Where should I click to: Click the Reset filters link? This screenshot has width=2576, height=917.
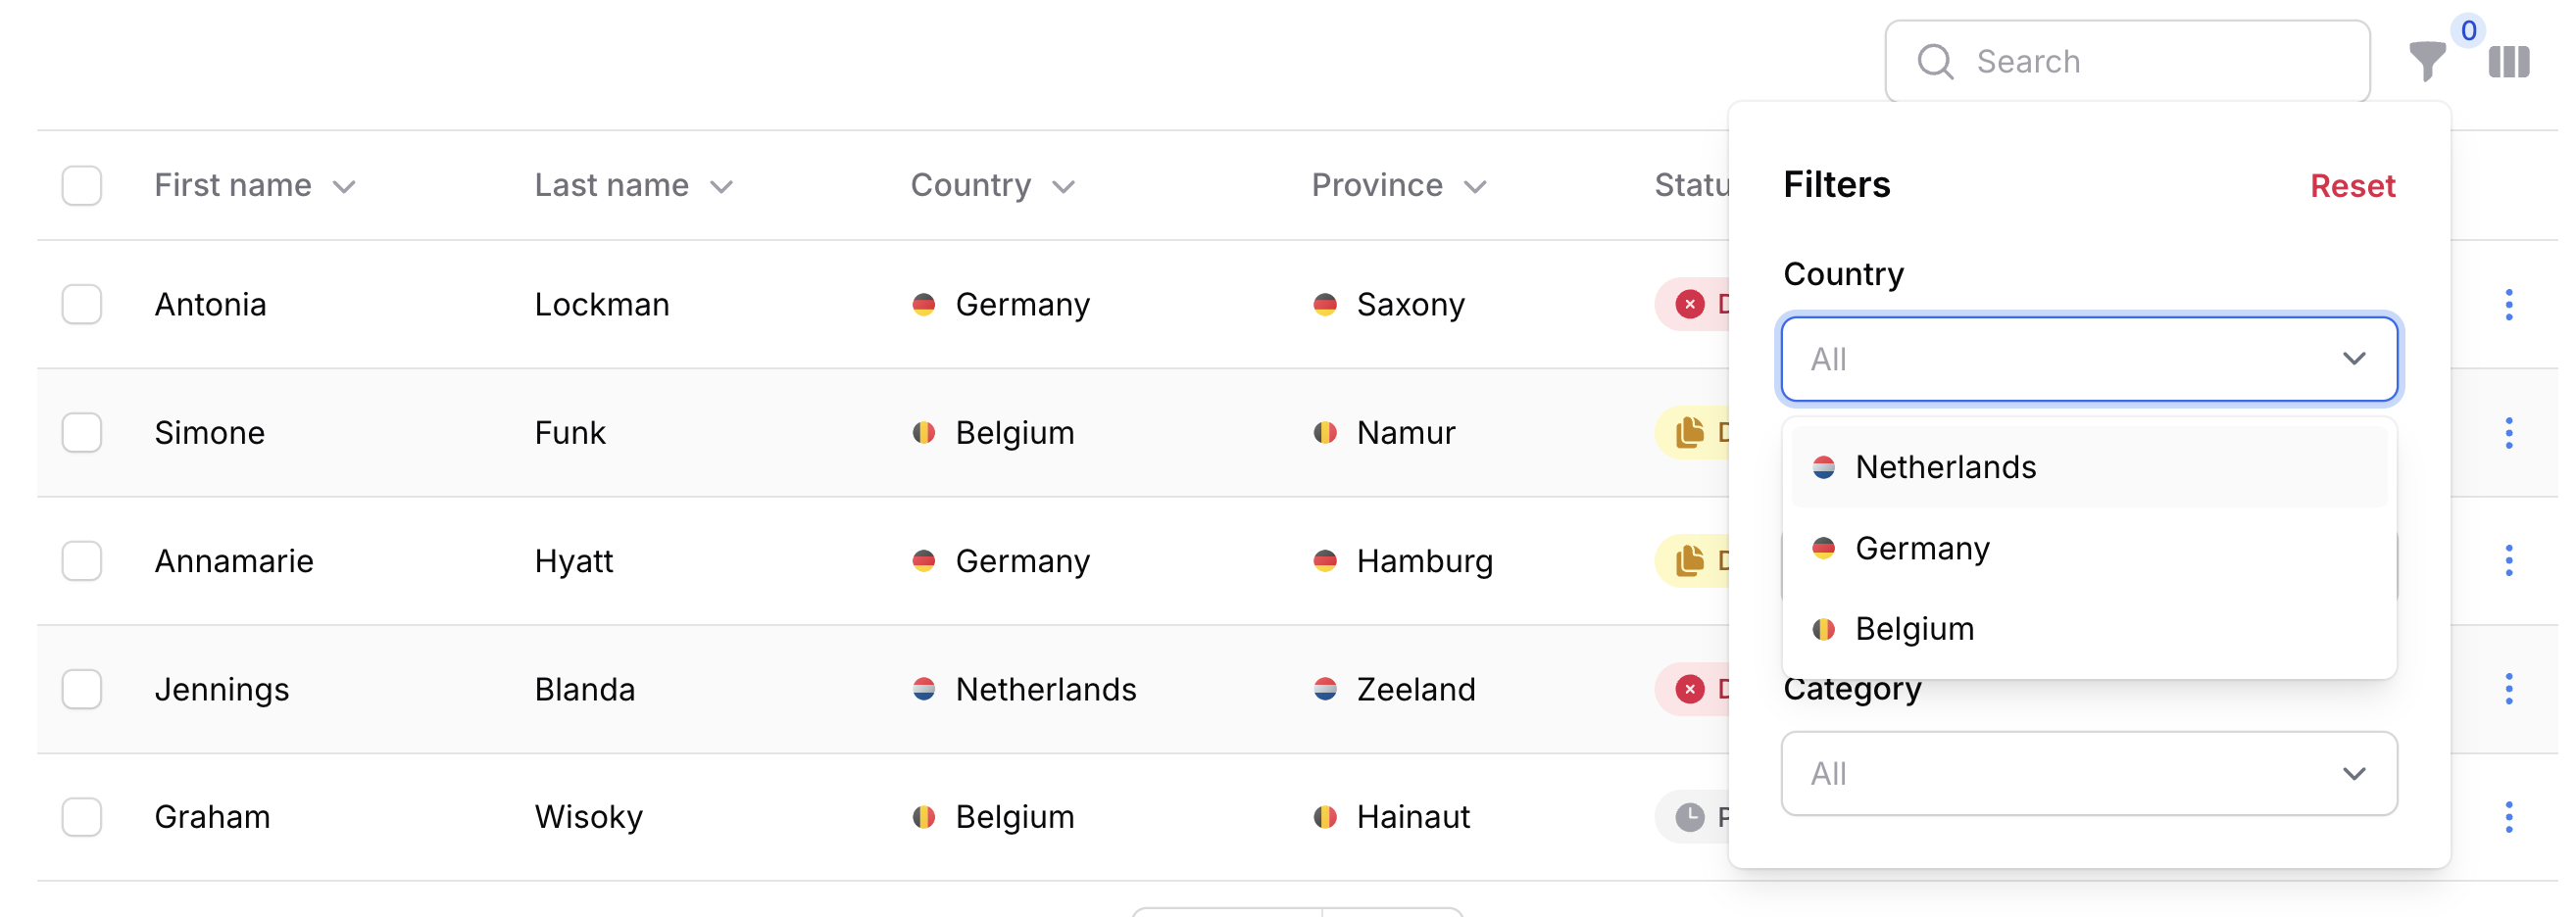click(2351, 186)
